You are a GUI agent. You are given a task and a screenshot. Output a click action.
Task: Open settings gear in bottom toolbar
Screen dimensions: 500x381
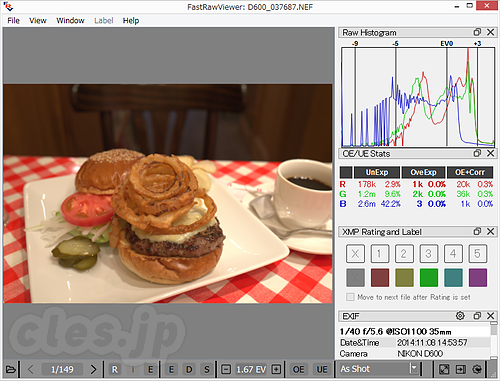(477, 369)
